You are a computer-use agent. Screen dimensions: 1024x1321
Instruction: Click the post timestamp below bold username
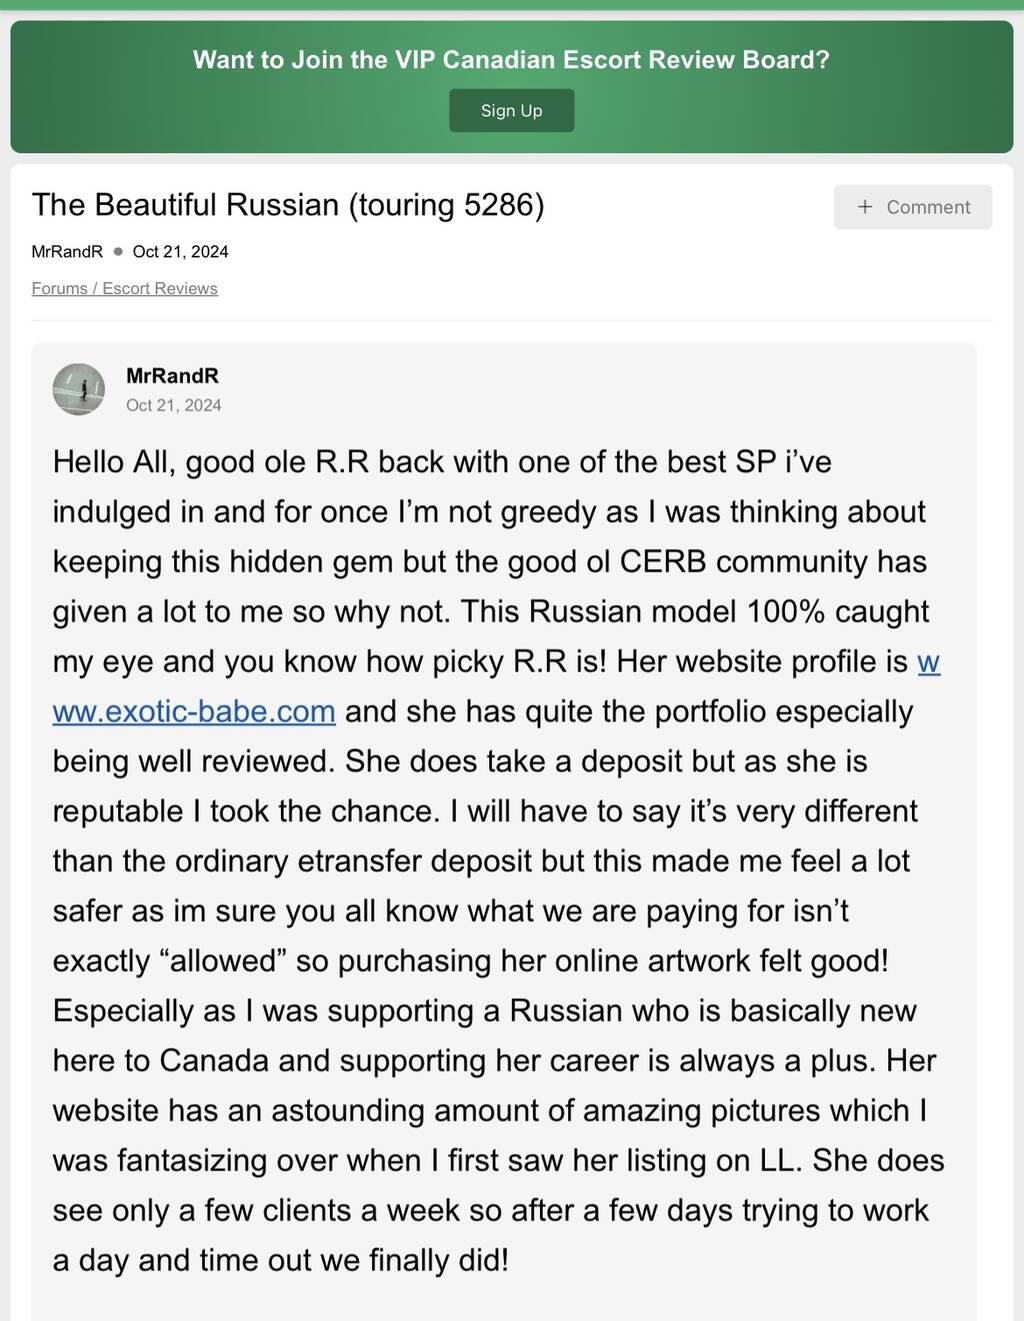click(174, 405)
